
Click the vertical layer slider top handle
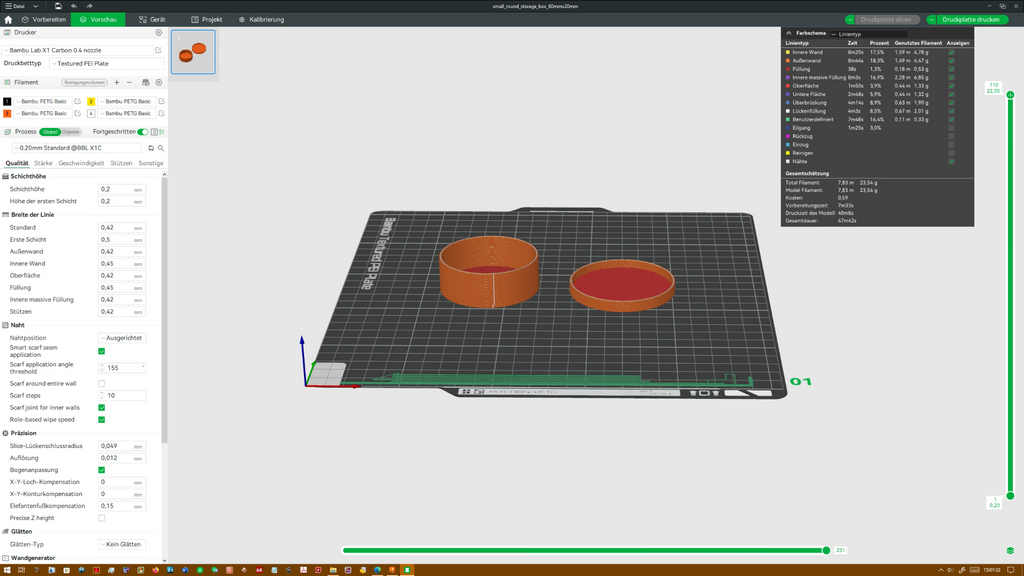coord(1010,95)
